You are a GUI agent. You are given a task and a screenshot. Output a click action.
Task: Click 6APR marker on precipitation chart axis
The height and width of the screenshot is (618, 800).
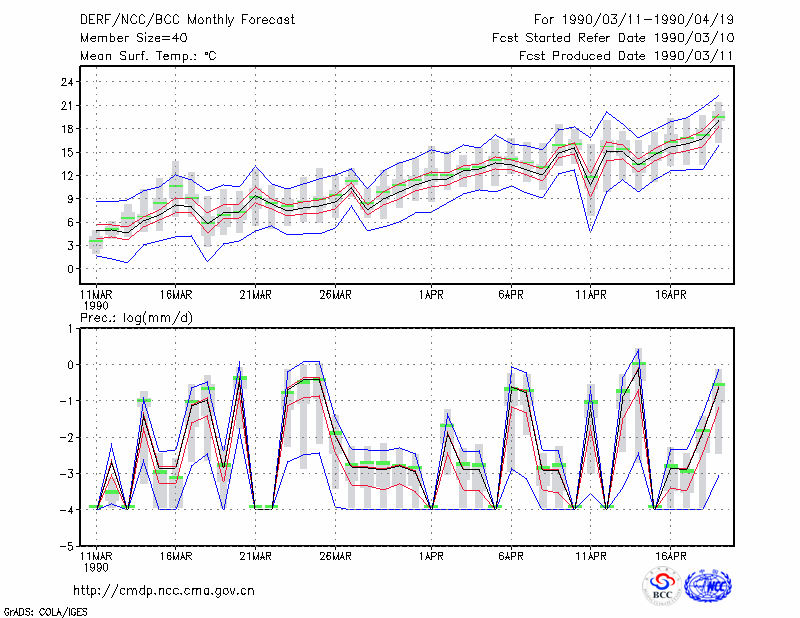511,556
